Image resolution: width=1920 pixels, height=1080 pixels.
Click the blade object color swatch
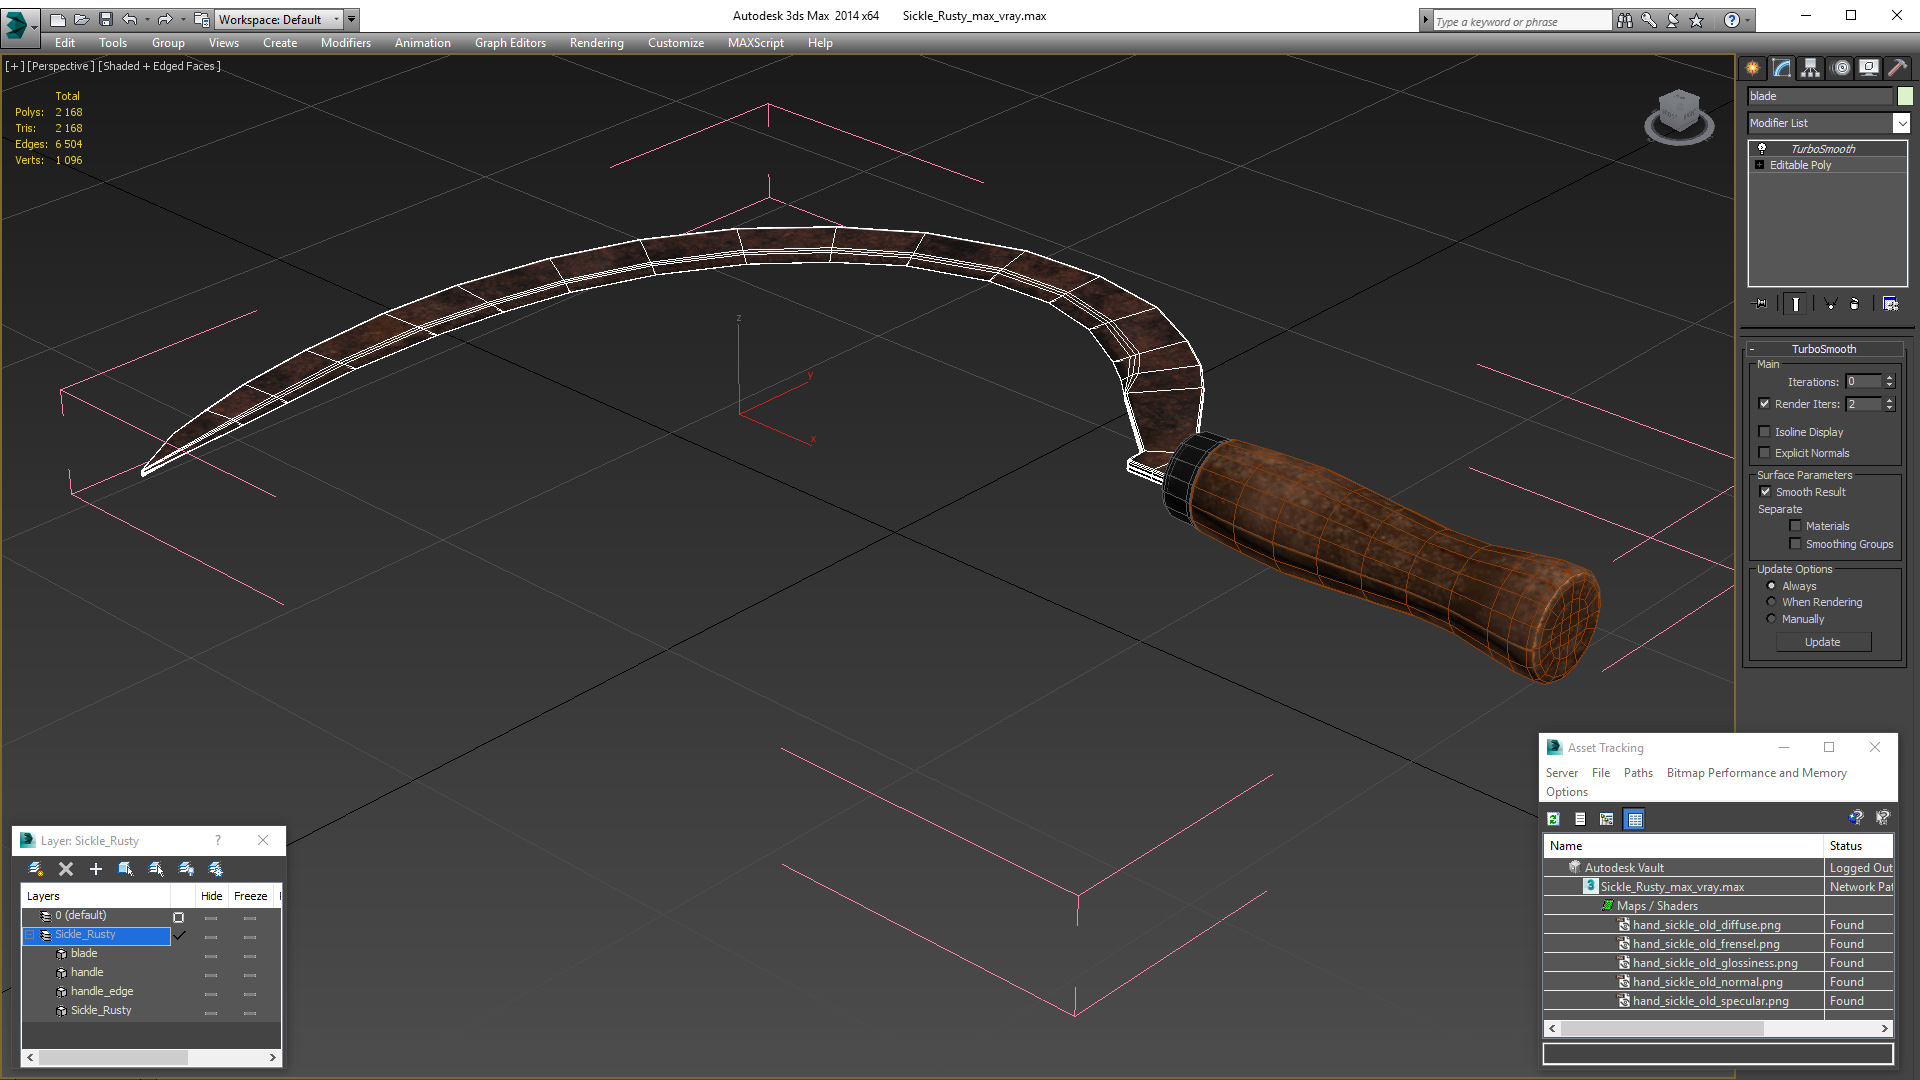point(1905,96)
